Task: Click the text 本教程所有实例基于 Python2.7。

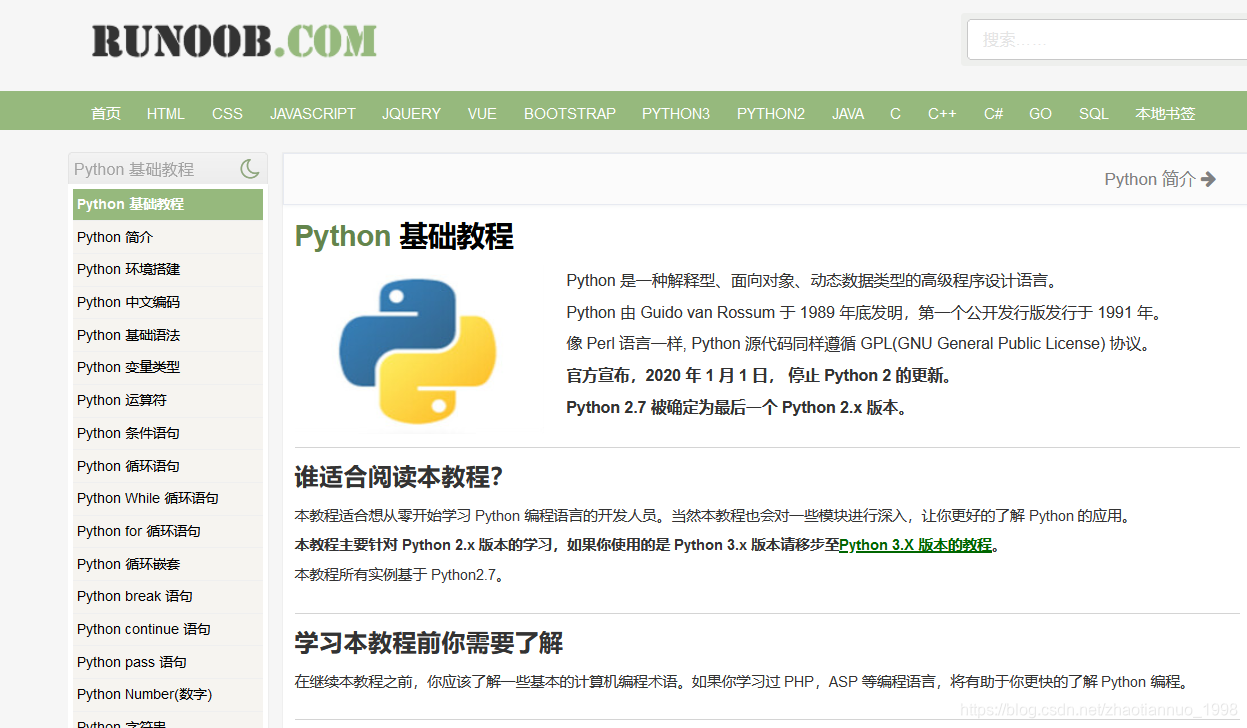Action: tap(401, 575)
